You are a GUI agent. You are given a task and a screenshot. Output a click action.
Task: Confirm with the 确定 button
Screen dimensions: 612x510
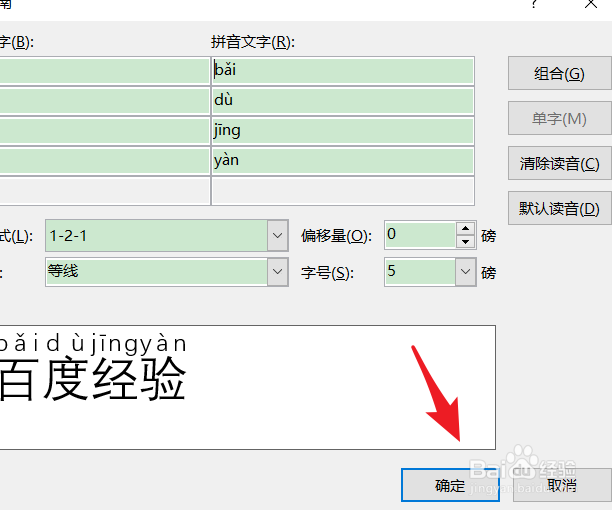tap(450, 485)
